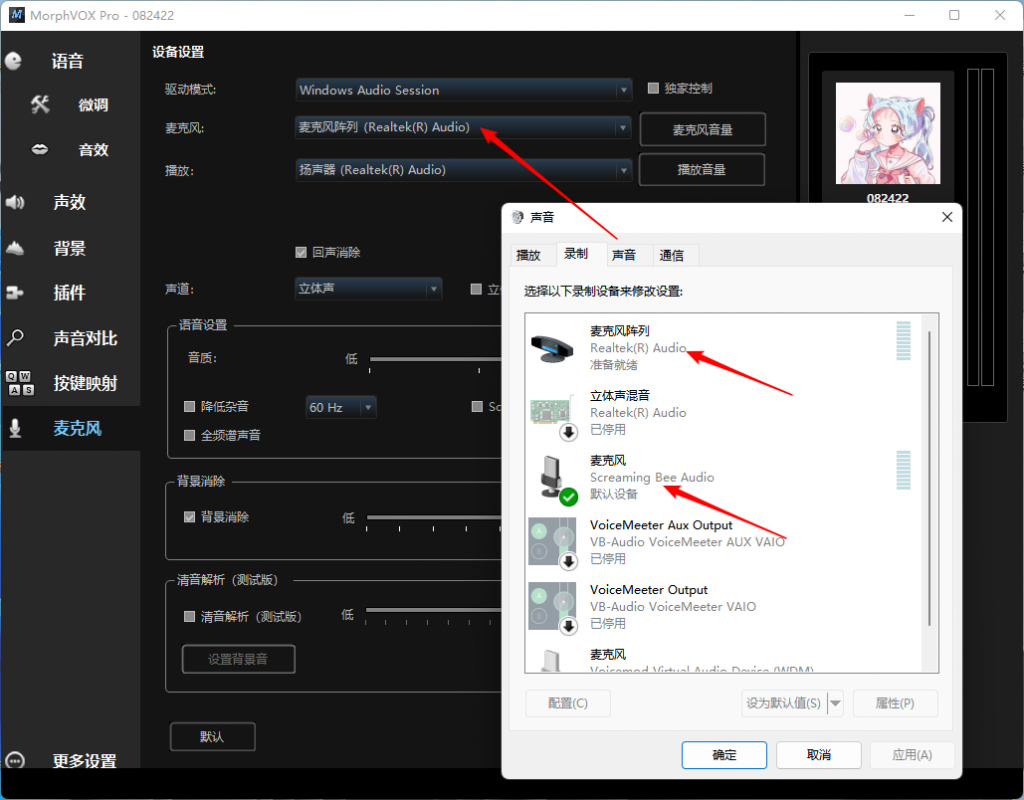Viewport: 1024px width, 800px height.
Task: Enable the 清音解析 (测试版) checkbox
Action: point(189,616)
